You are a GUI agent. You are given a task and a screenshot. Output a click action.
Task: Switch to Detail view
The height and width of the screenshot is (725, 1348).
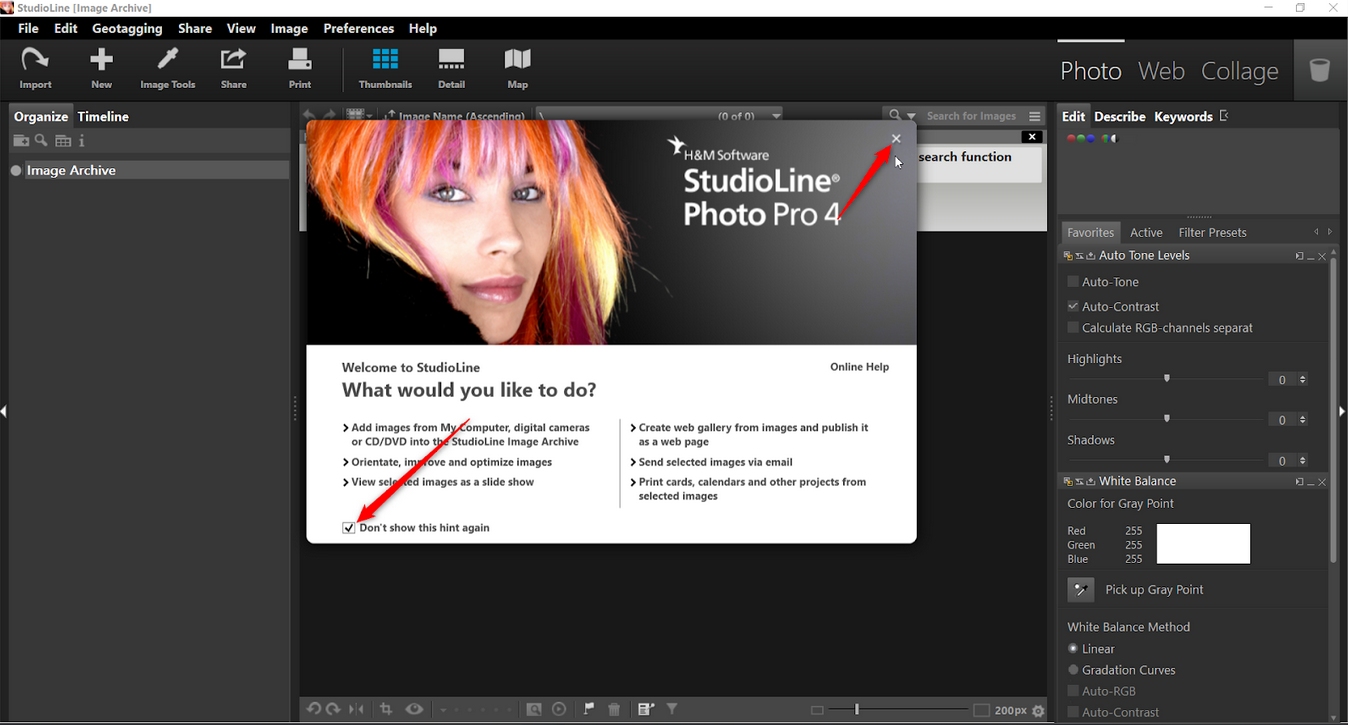[451, 69]
